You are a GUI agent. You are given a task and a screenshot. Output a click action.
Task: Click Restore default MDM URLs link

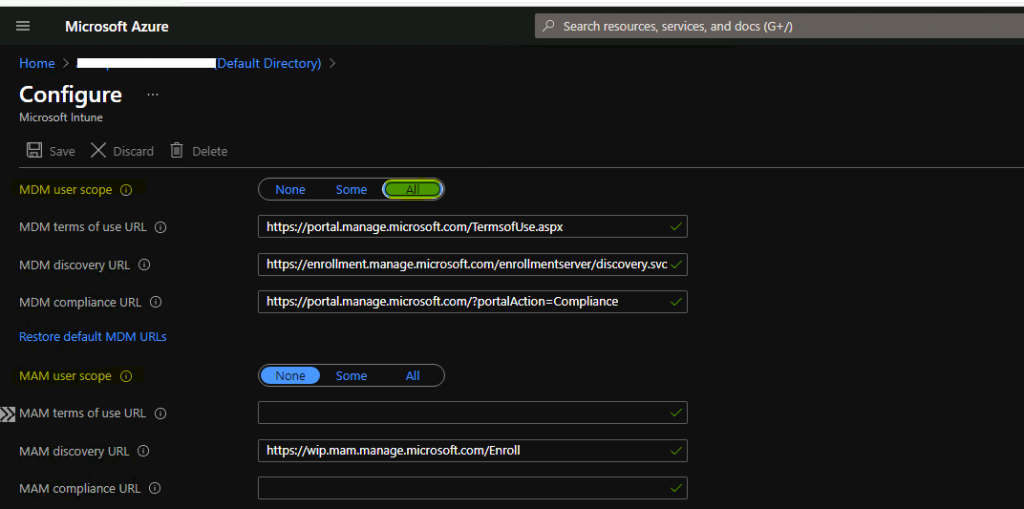93,337
